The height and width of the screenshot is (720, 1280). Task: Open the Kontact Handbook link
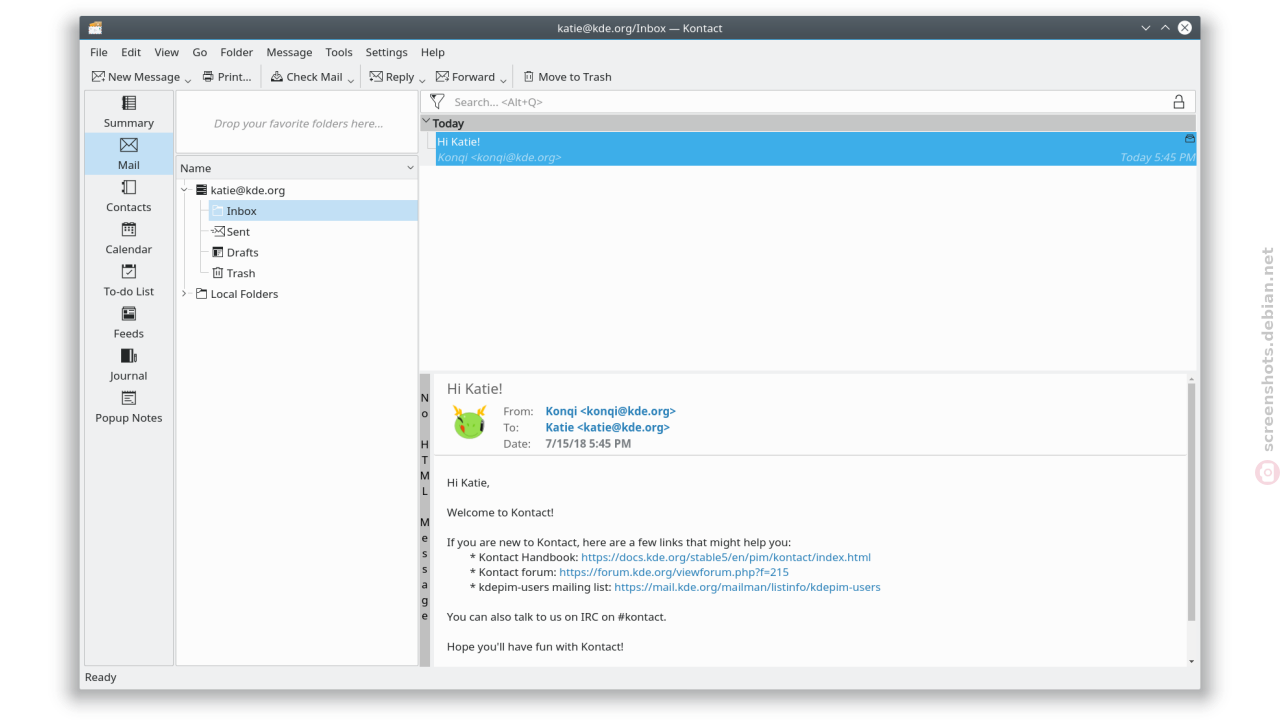tap(726, 557)
